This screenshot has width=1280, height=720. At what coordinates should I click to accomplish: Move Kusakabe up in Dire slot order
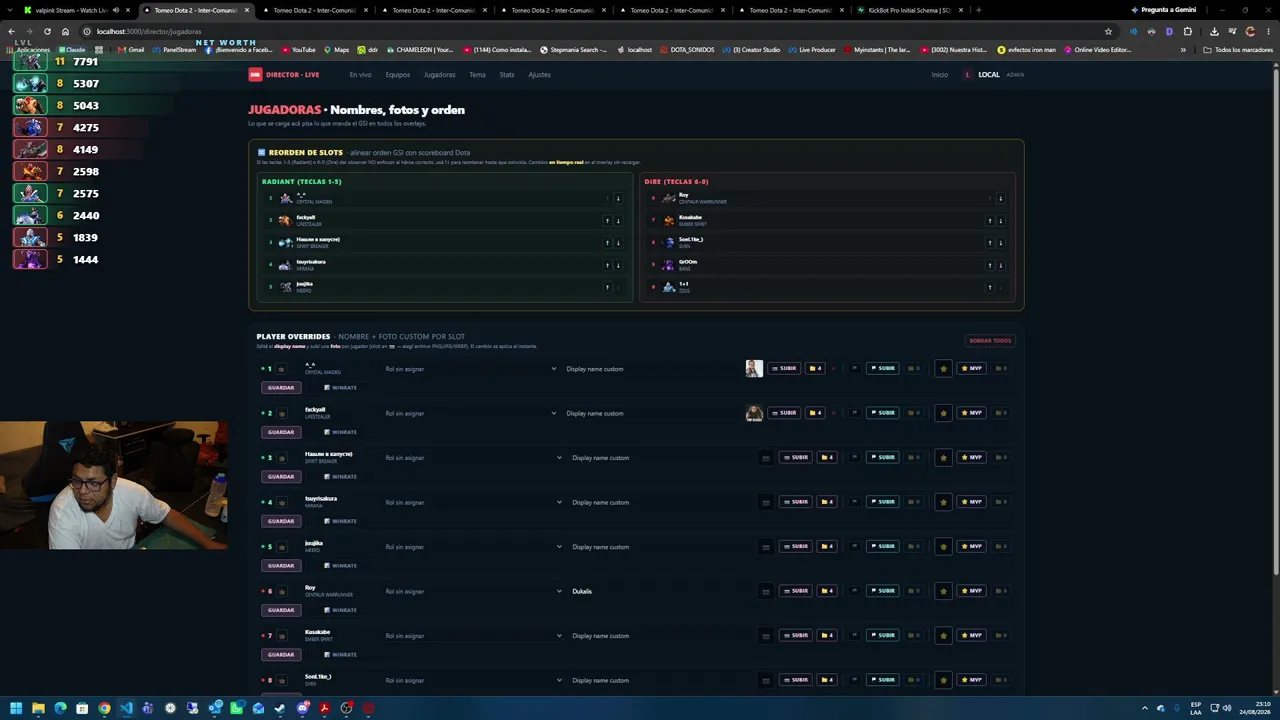tap(989, 220)
